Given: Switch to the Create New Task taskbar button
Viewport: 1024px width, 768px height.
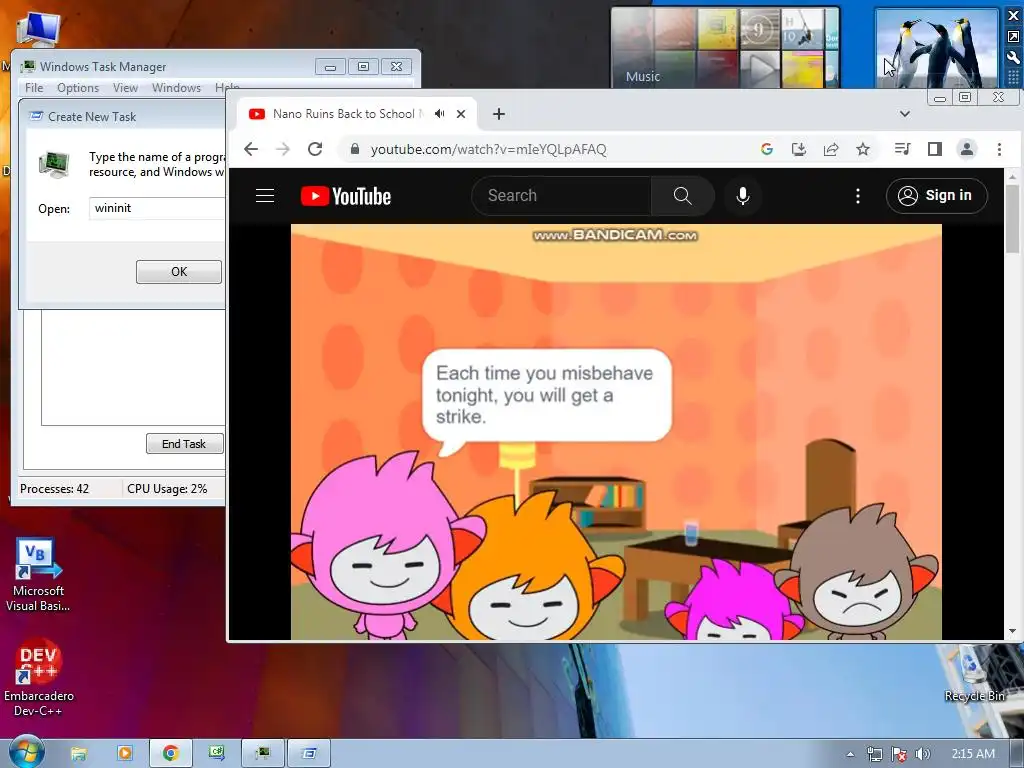Looking at the screenshot, I should tap(309, 754).
